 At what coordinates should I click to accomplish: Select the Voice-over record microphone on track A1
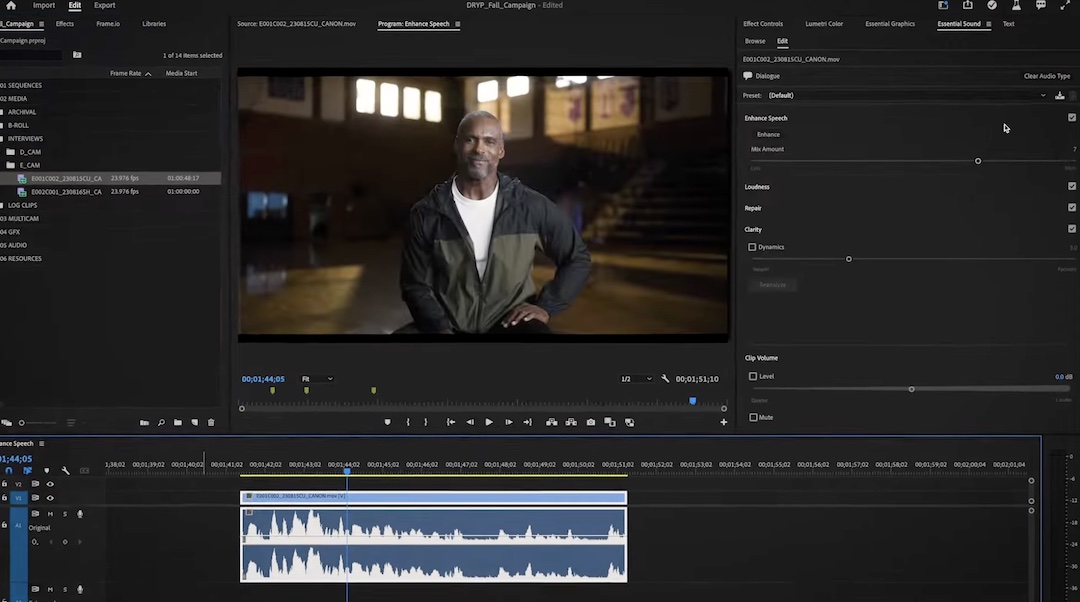click(80, 513)
